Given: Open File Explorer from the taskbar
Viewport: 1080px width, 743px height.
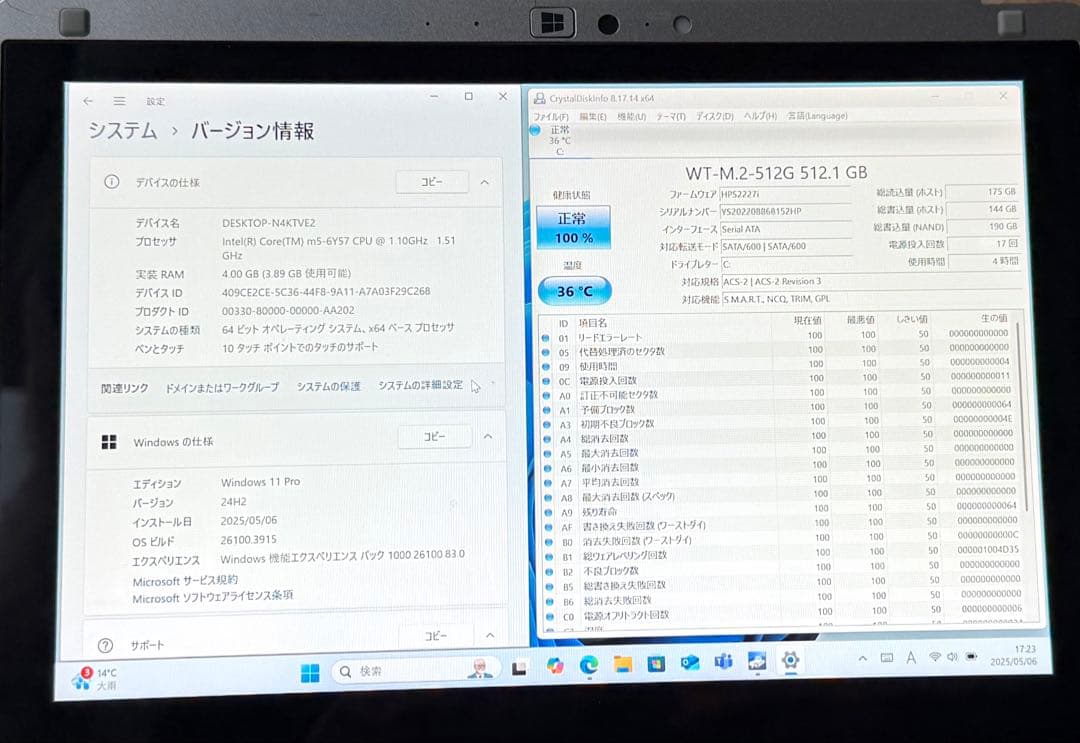Looking at the screenshot, I should pos(622,662).
